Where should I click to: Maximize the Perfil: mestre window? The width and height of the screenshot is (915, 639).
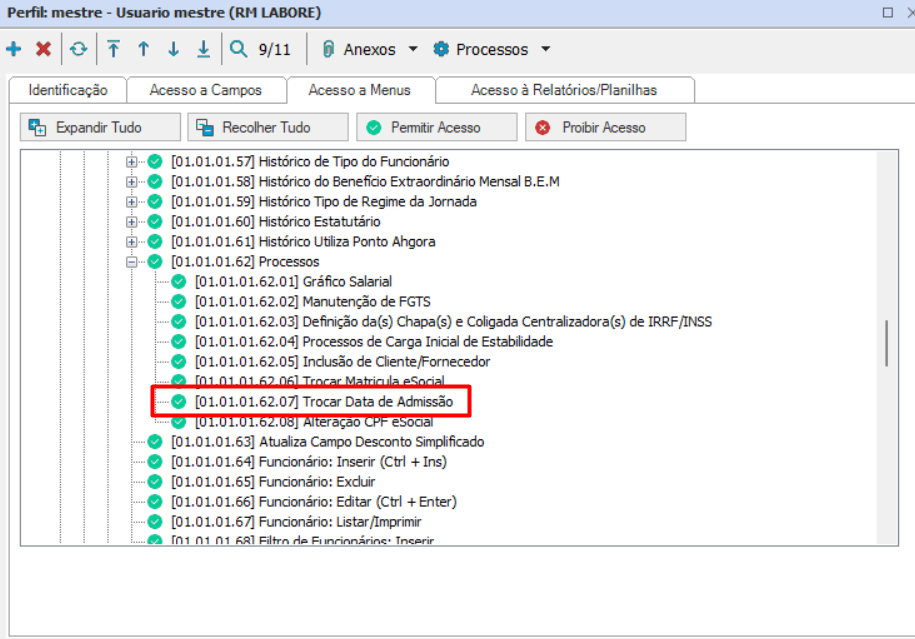[888, 12]
